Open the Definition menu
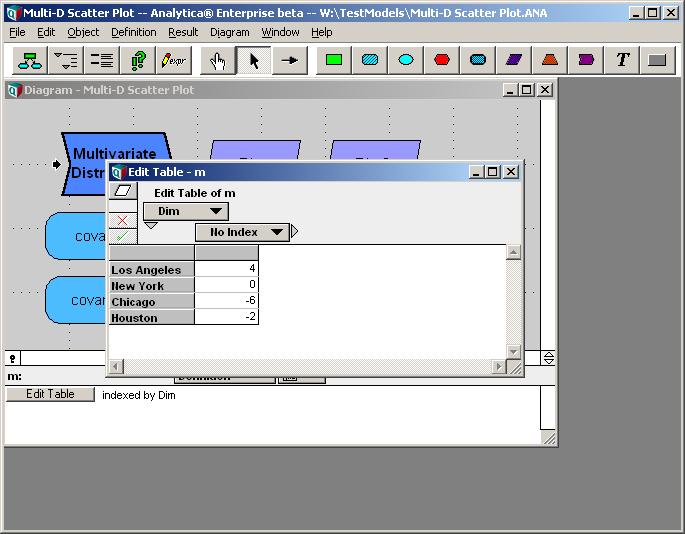This screenshot has width=685, height=534. click(x=133, y=32)
